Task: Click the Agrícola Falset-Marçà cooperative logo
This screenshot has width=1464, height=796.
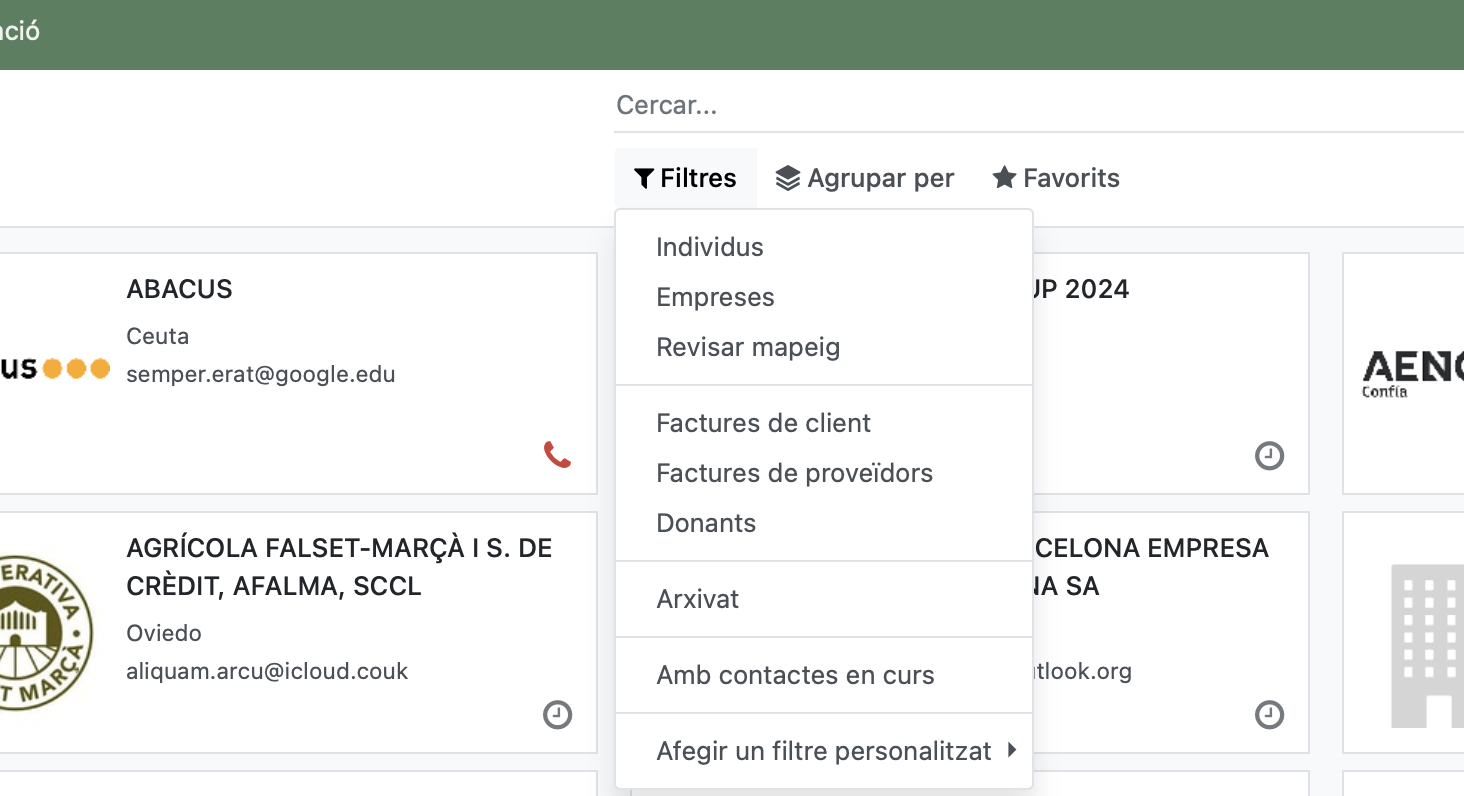Action: 45,633
